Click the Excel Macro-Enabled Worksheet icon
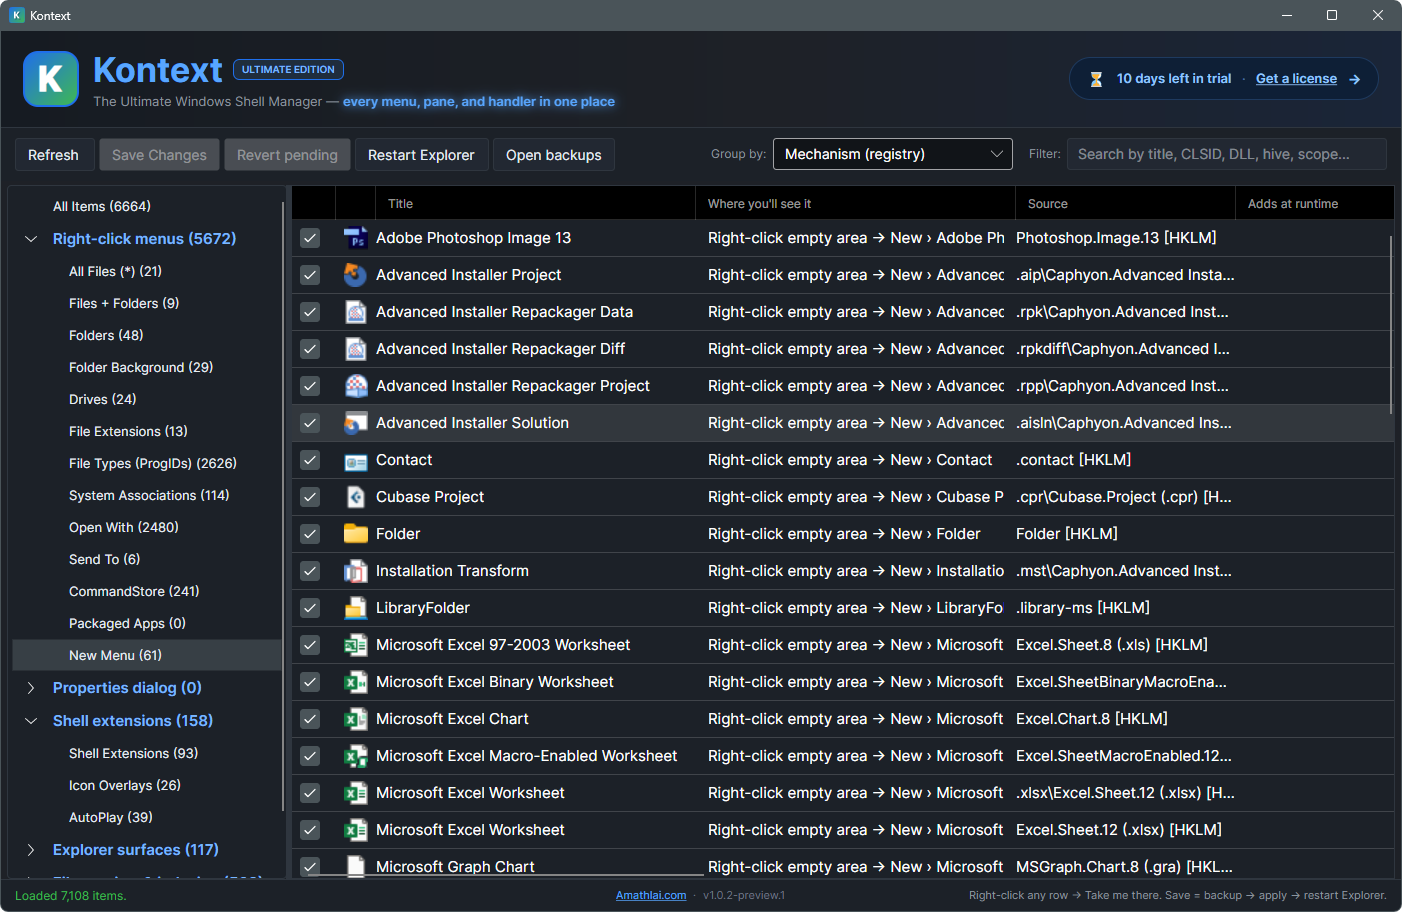 355,756
